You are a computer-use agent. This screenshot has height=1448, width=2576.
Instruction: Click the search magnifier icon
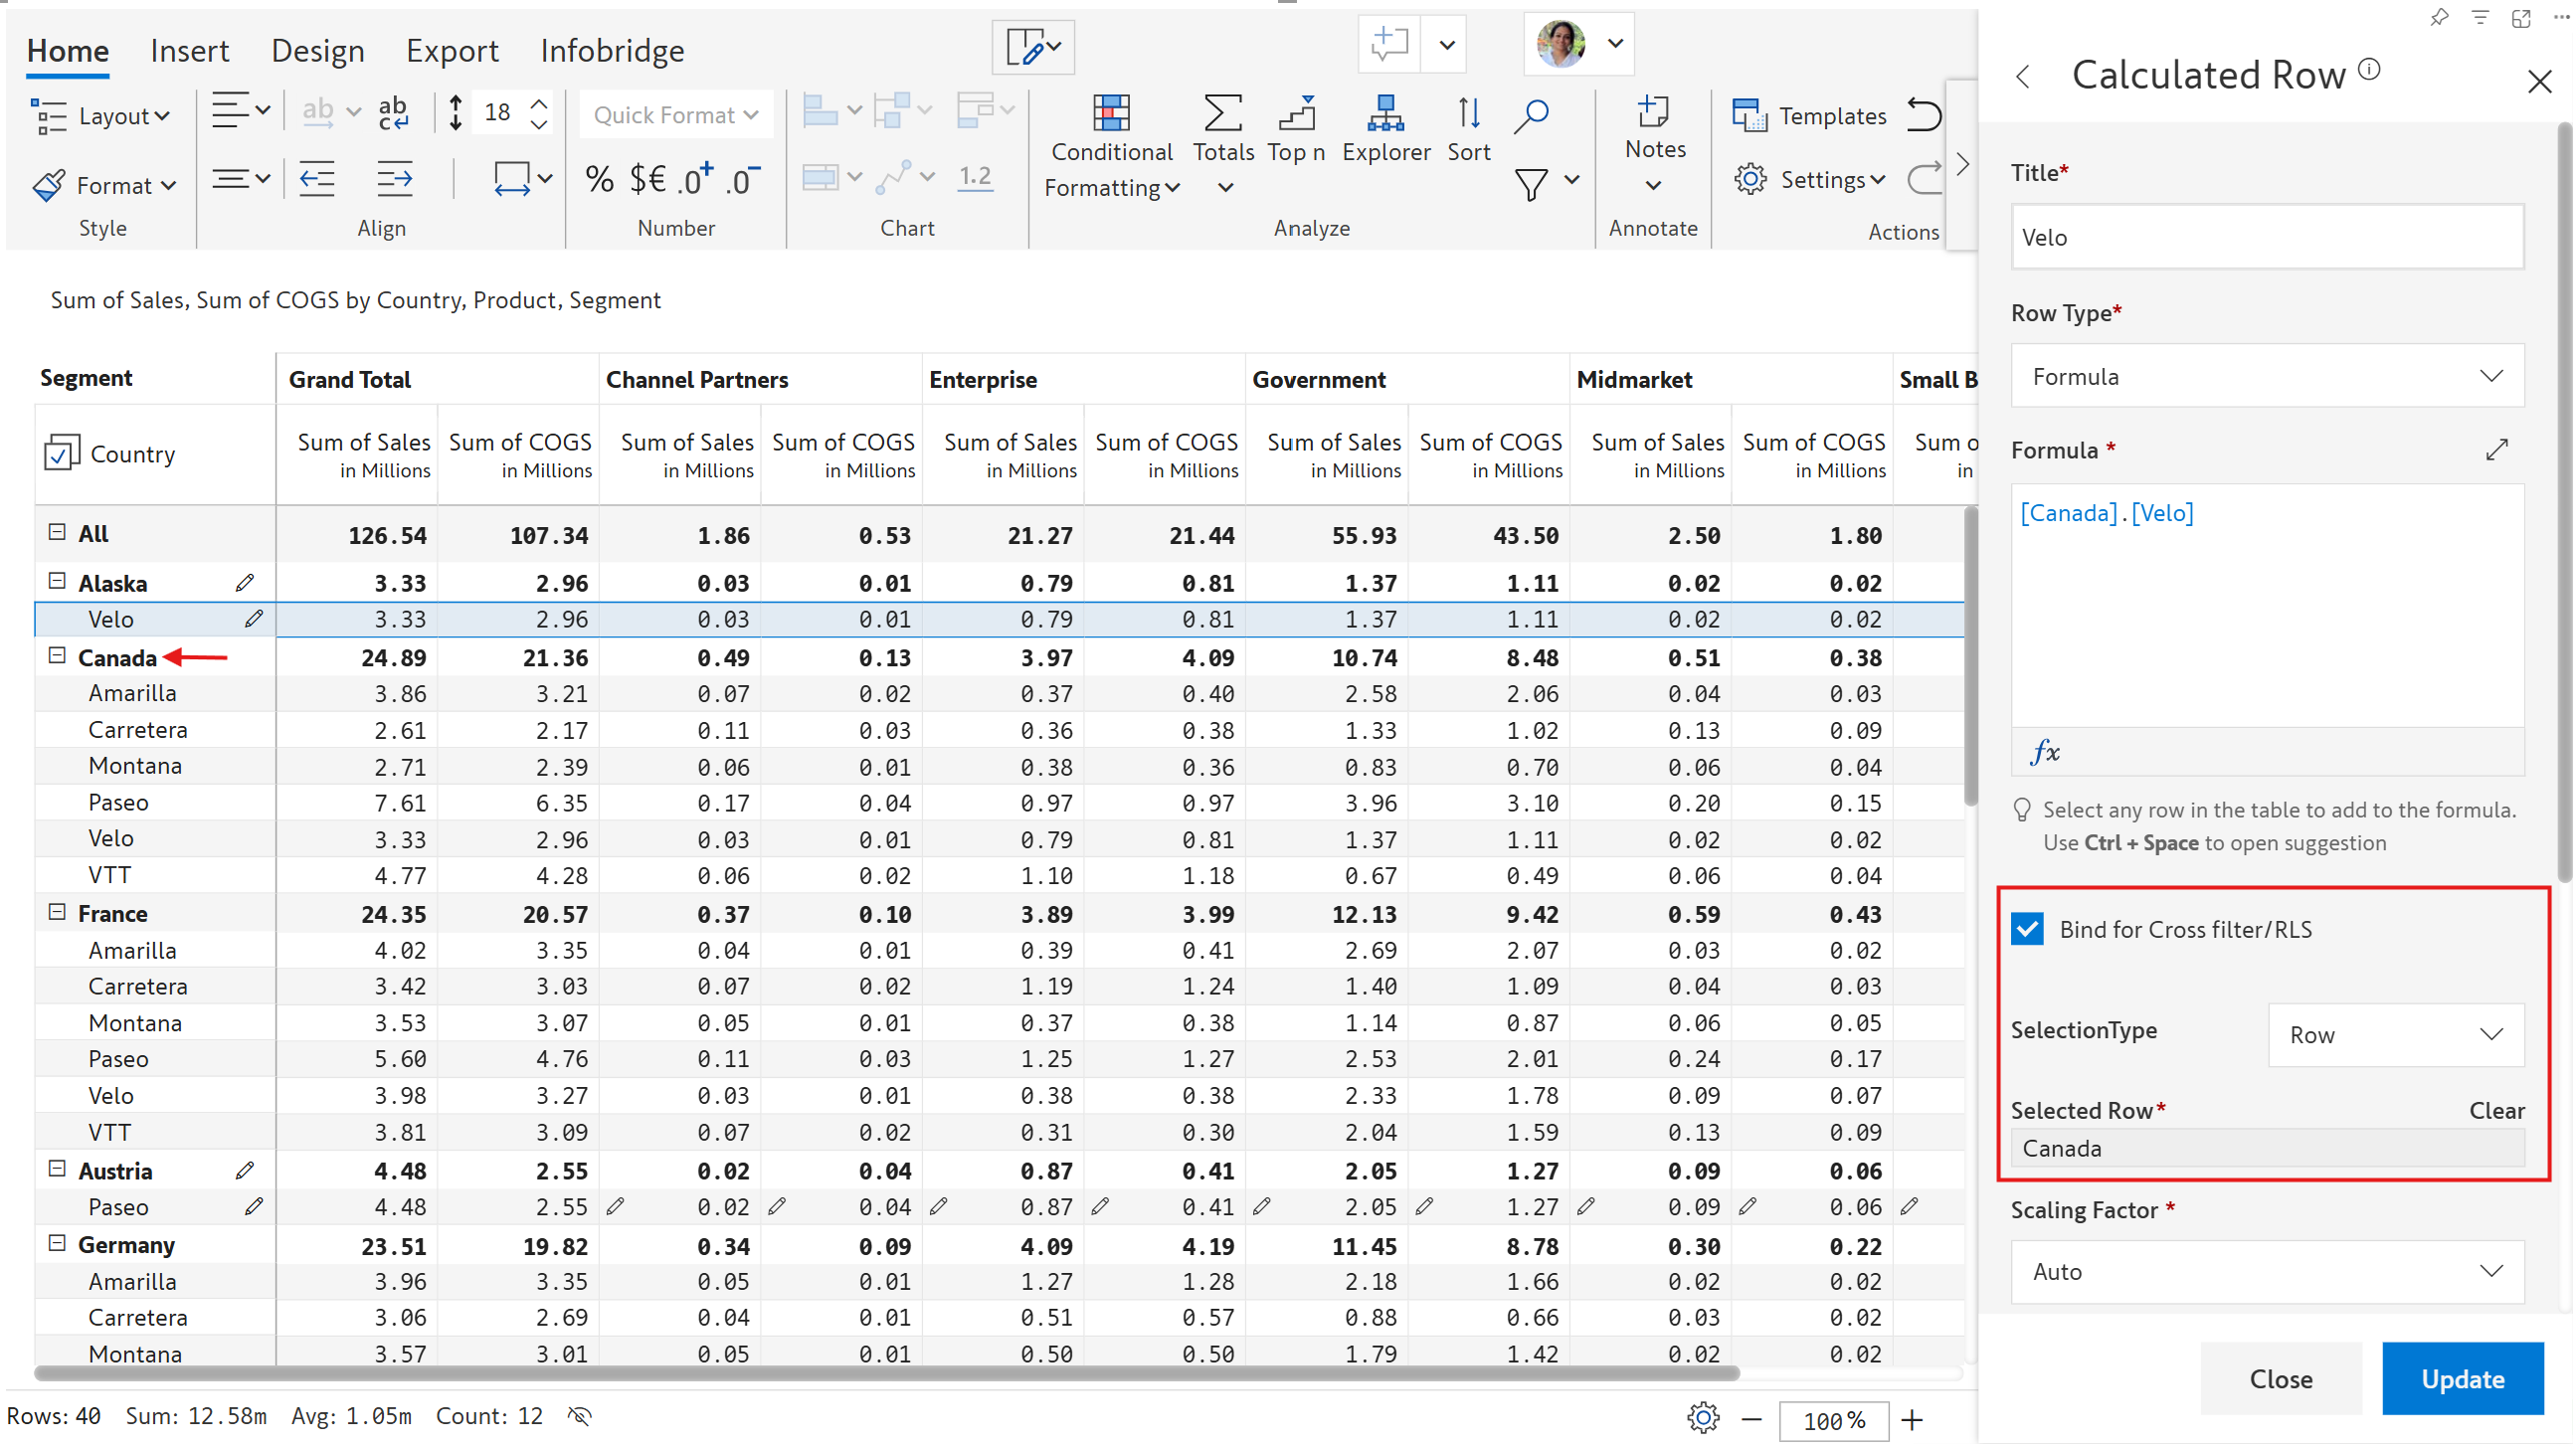pos(1531,115)
